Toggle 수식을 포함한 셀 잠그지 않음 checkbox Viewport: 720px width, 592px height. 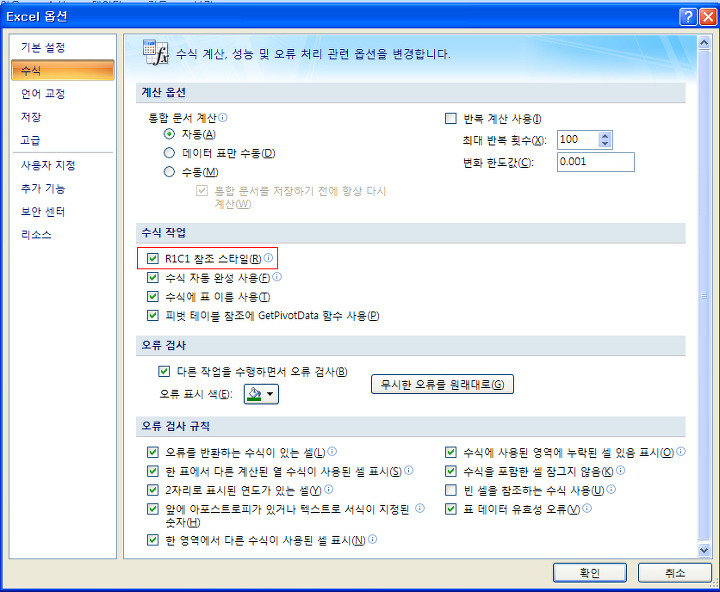click(x=451, y=471)
